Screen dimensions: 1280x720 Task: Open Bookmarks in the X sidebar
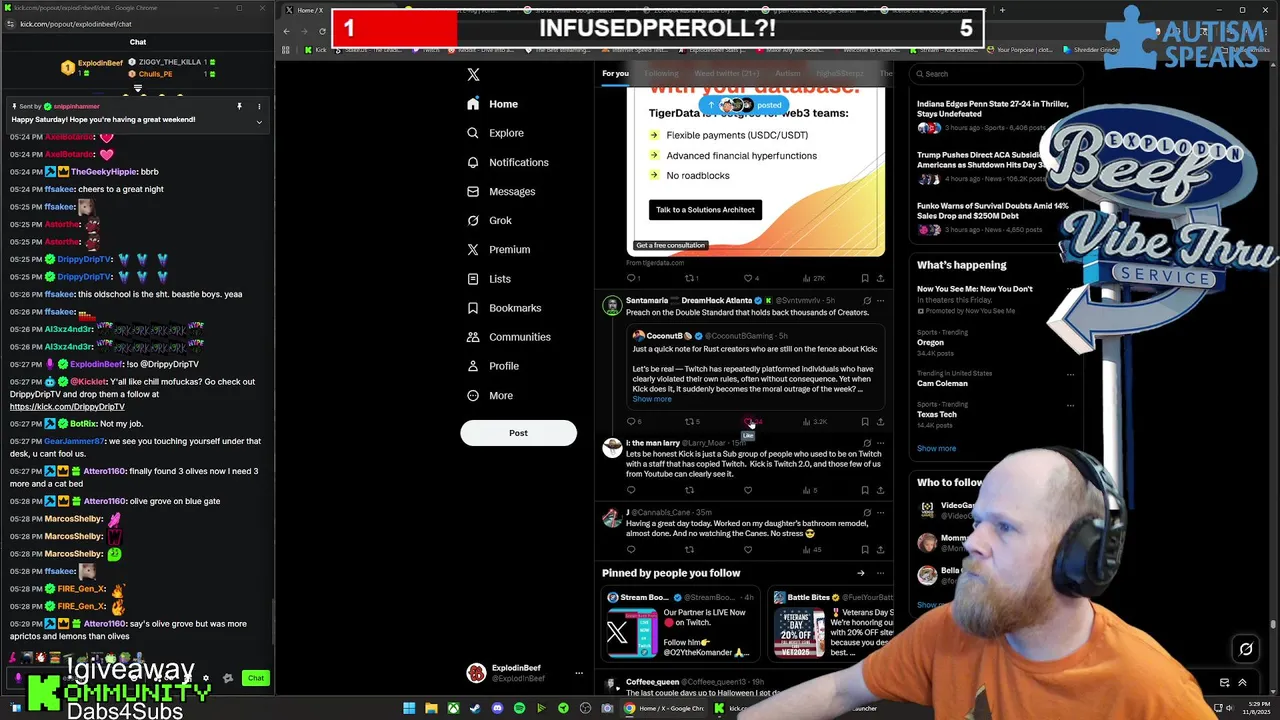tap(504, 308)
